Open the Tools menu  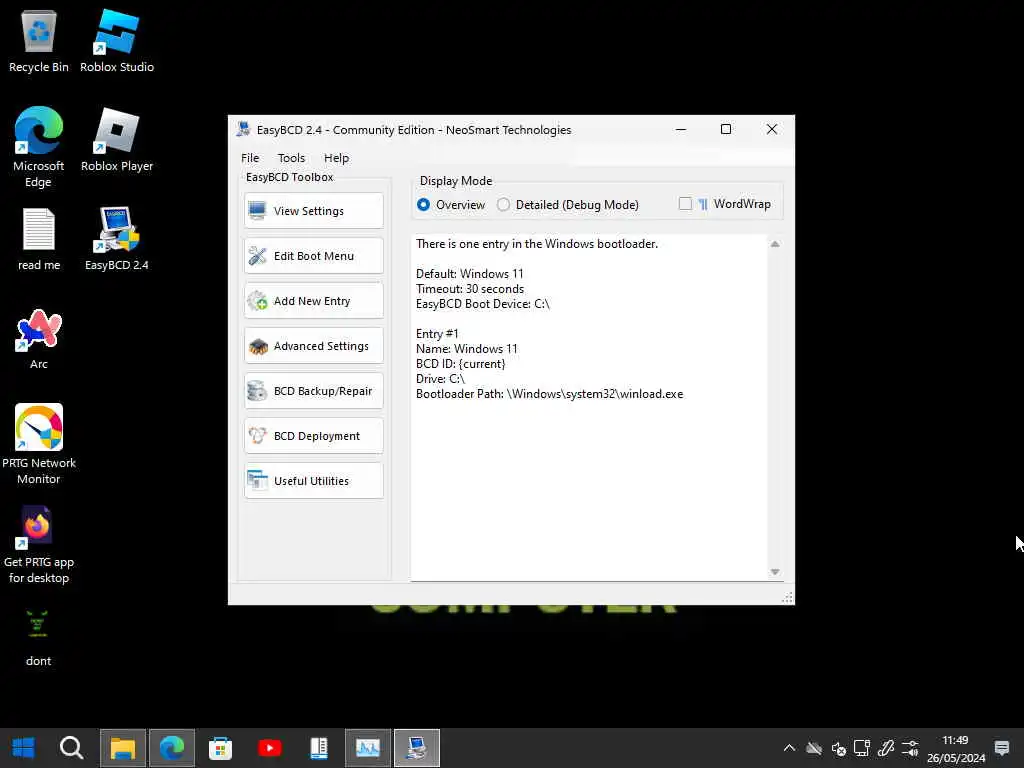(291, 158)
